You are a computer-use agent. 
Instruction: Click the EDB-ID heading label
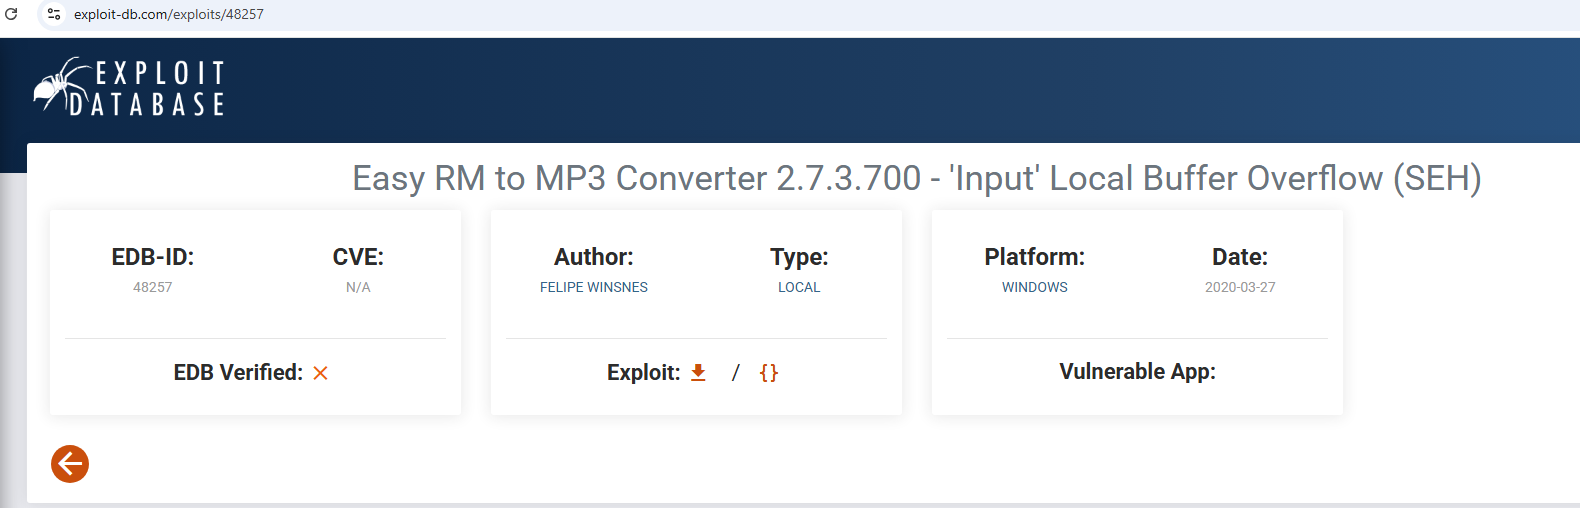pos(152,257)
